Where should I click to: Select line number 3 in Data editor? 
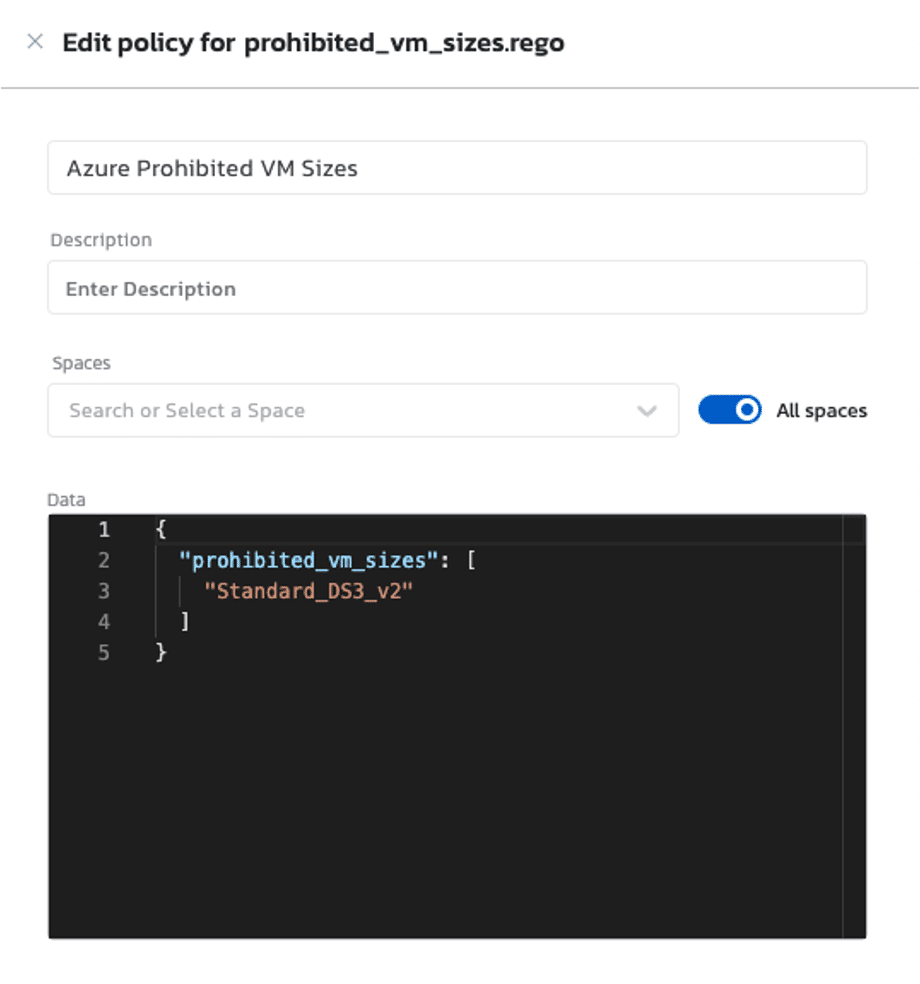pos(104,591)
